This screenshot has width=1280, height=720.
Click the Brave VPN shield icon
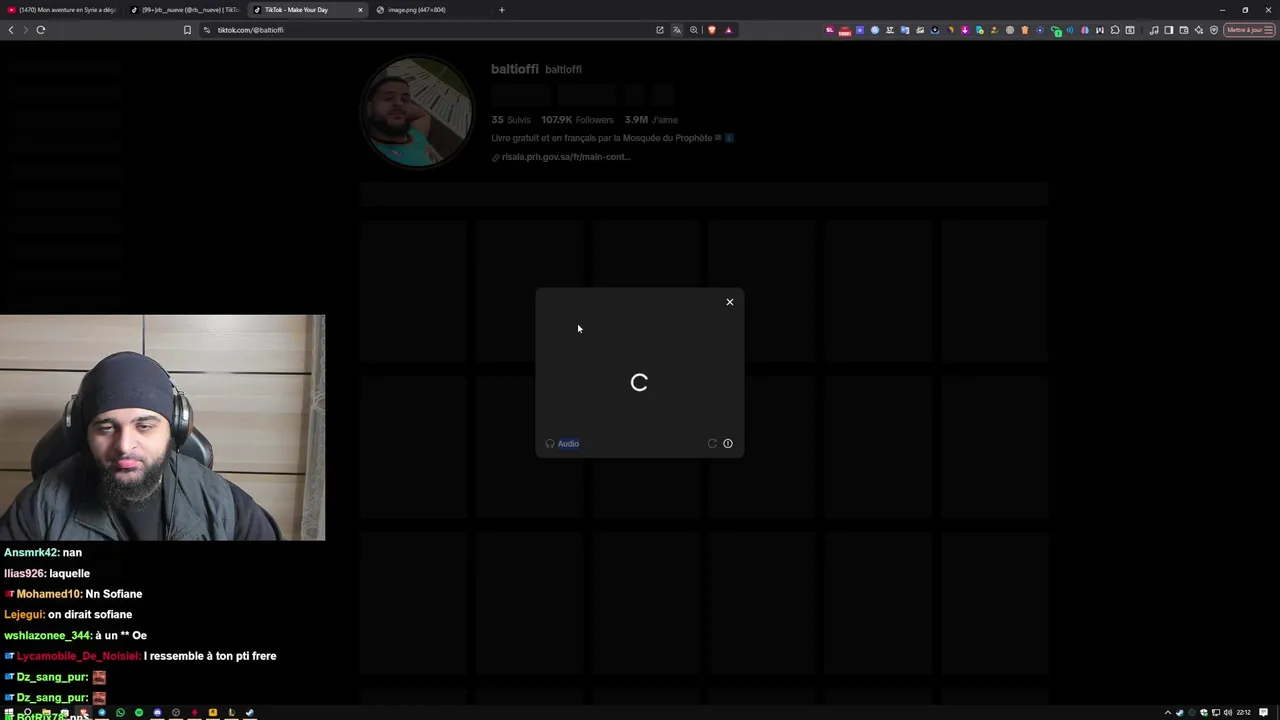coord(1214,30)
